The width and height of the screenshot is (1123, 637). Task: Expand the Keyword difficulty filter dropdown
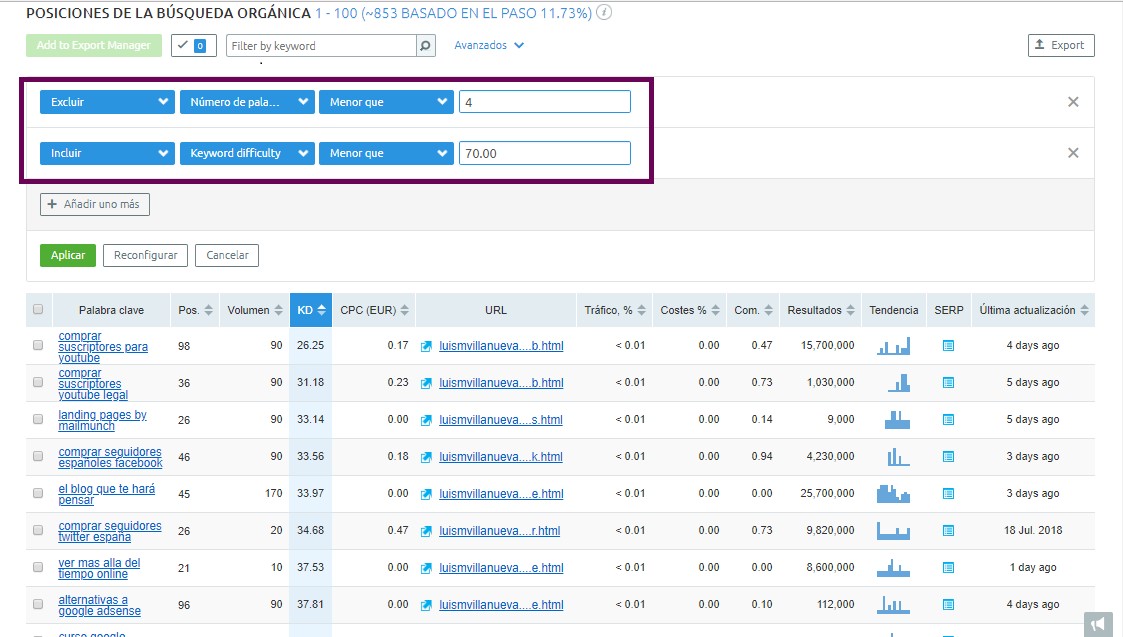coord(246,153)
